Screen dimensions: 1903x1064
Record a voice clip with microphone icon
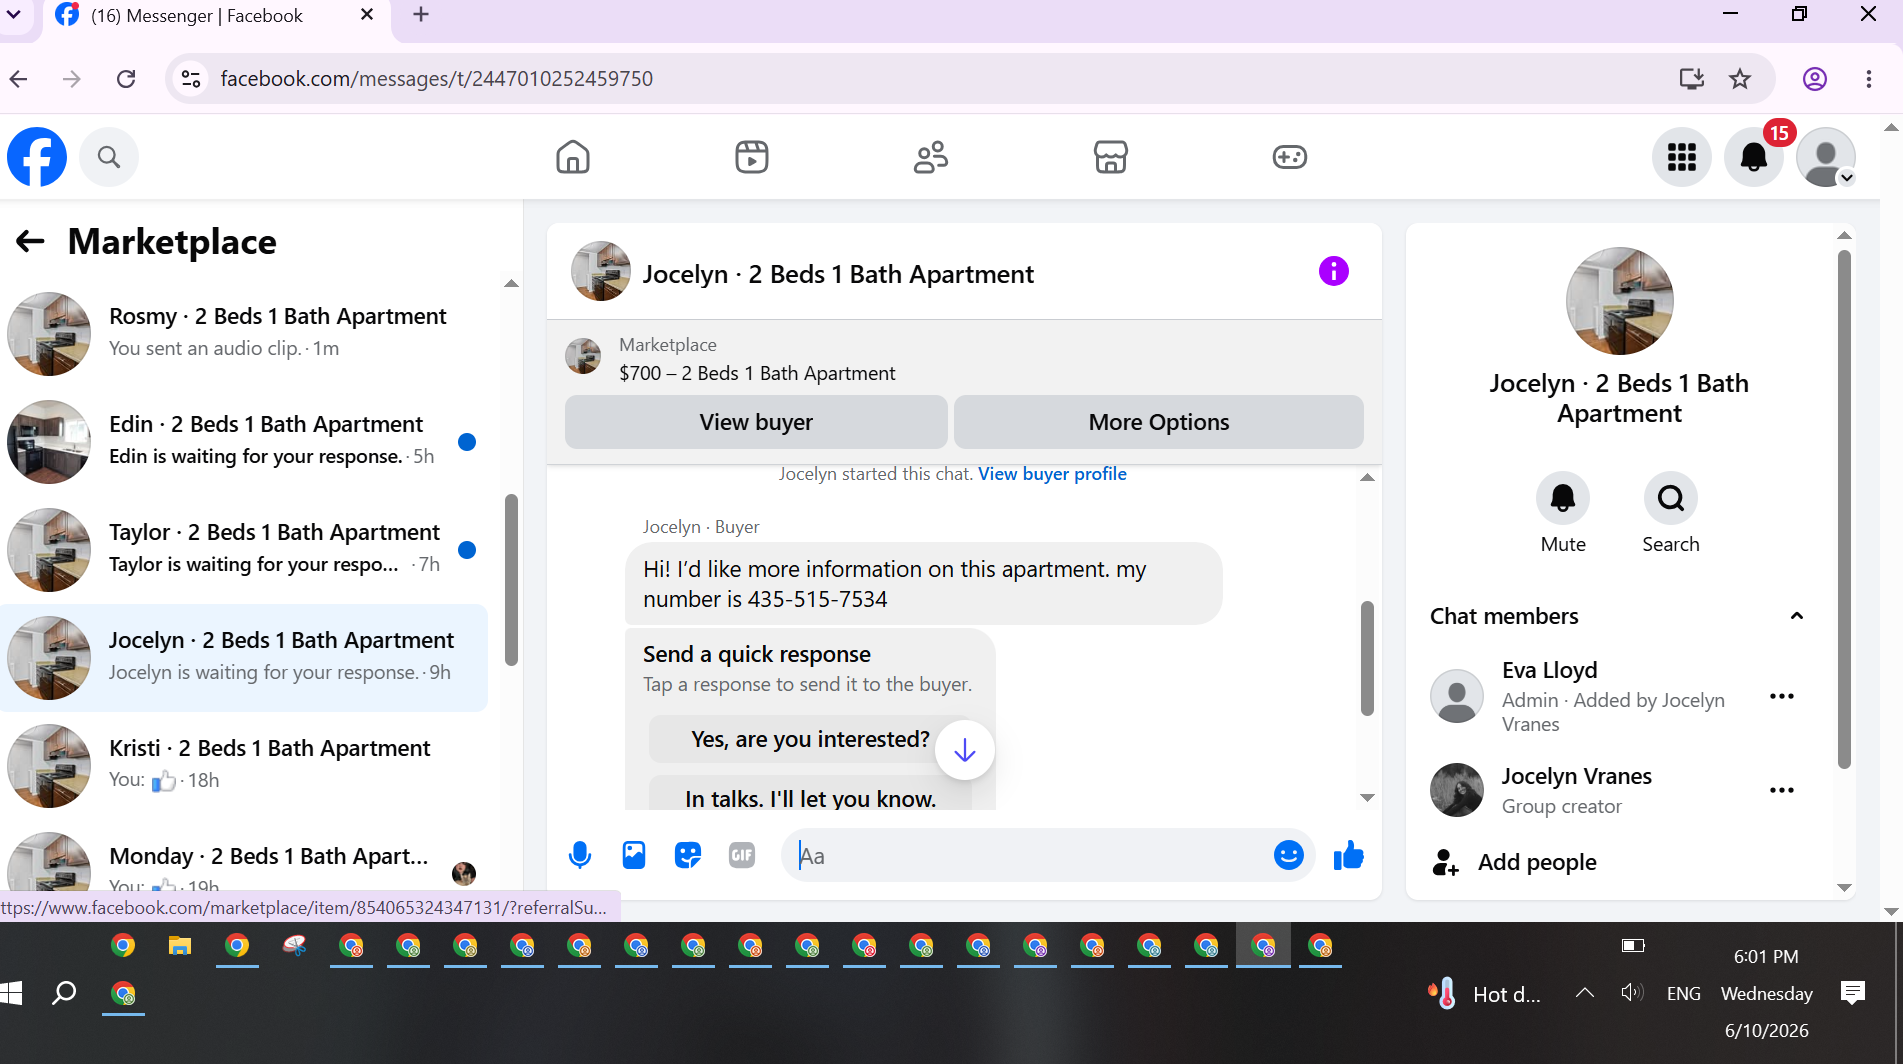580,855
